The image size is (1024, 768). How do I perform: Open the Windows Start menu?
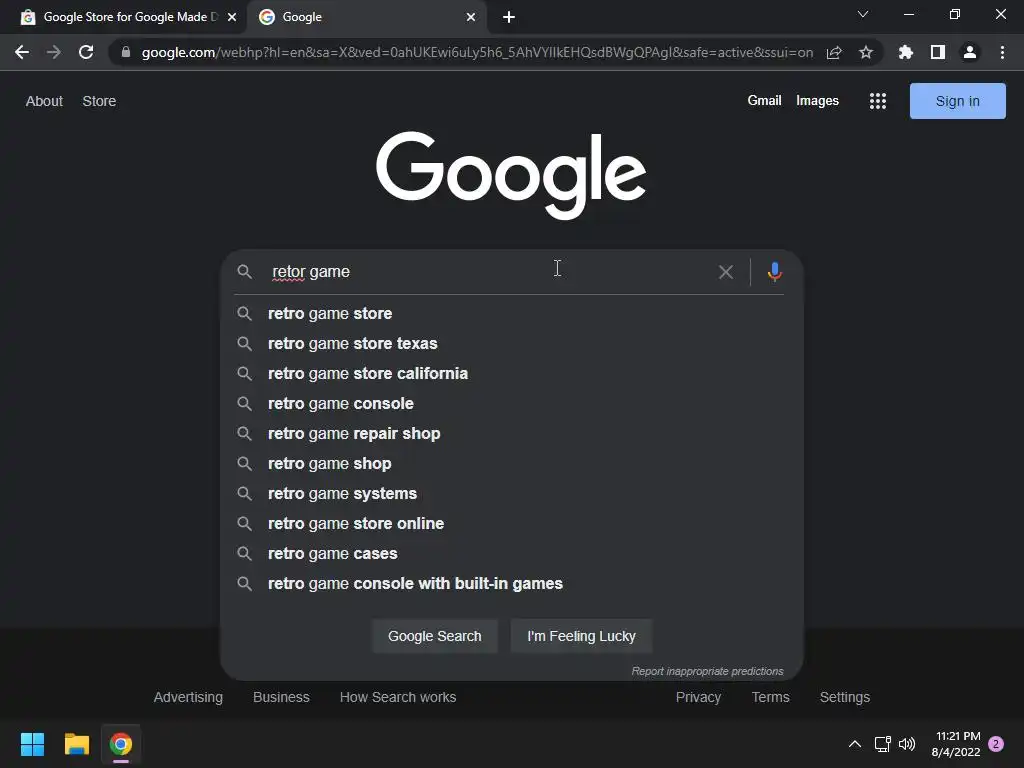coord(33,744)
